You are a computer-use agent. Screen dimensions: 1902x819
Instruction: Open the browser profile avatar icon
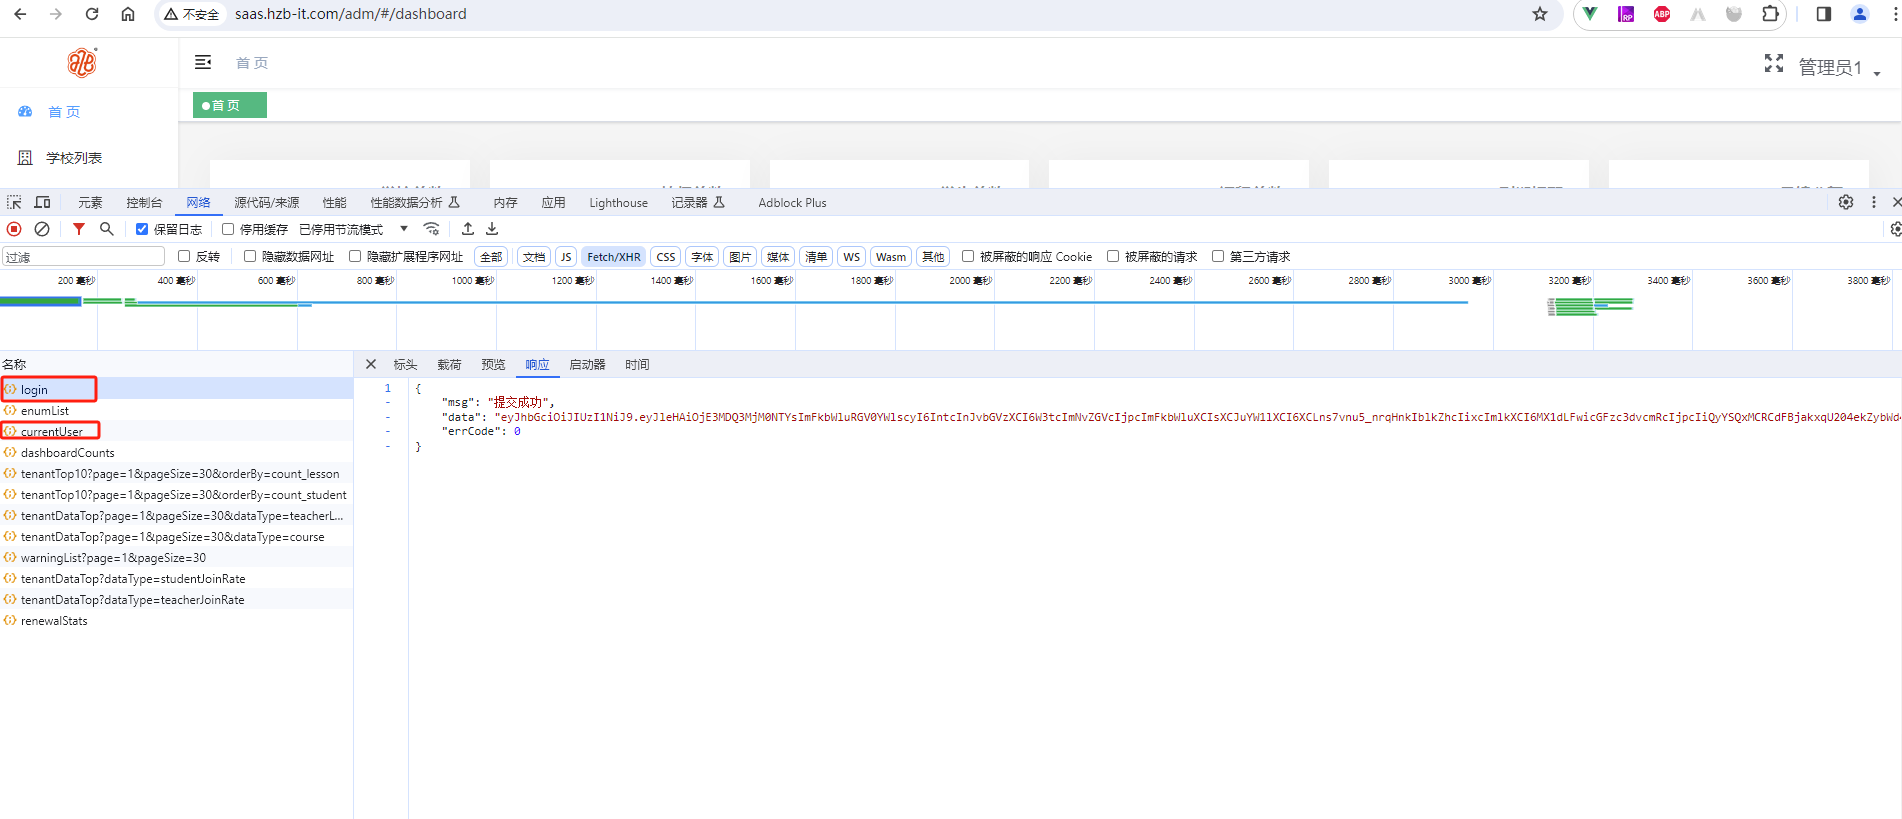1860,14
